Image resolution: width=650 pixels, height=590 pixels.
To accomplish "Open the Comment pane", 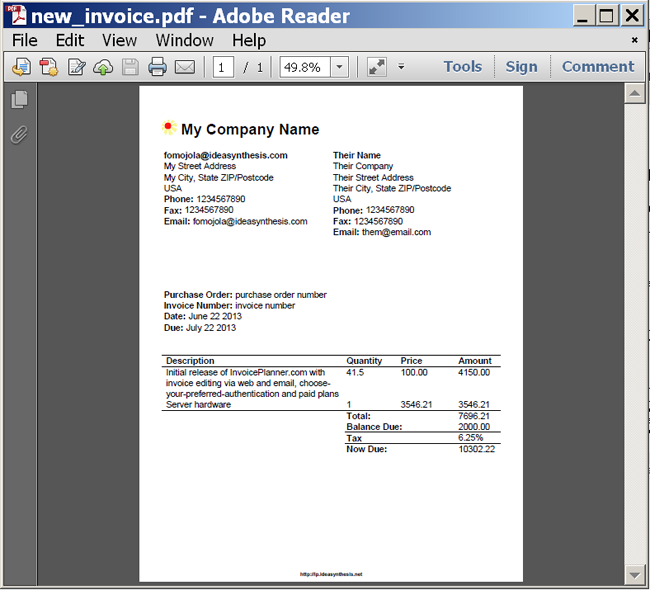I will tap(598, 67).
